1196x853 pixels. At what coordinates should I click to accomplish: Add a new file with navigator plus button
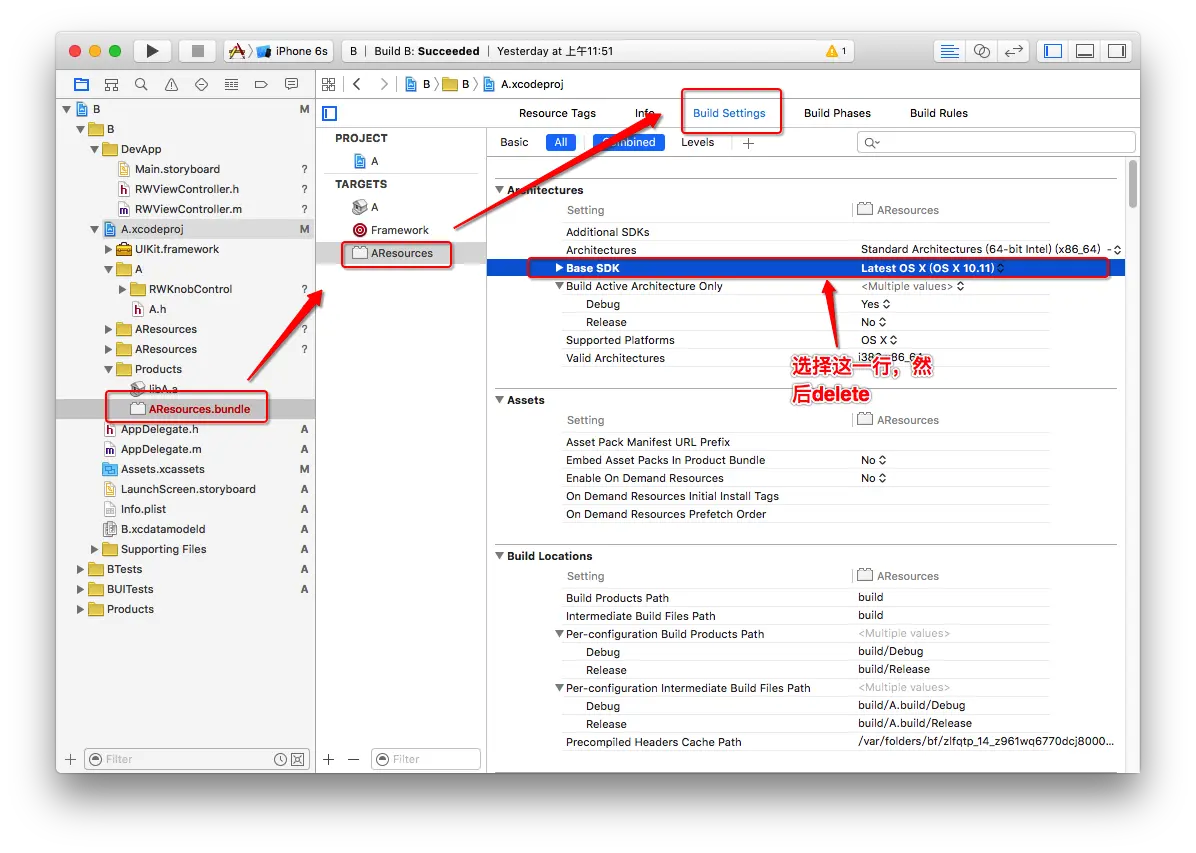click(x=70, y=759)
